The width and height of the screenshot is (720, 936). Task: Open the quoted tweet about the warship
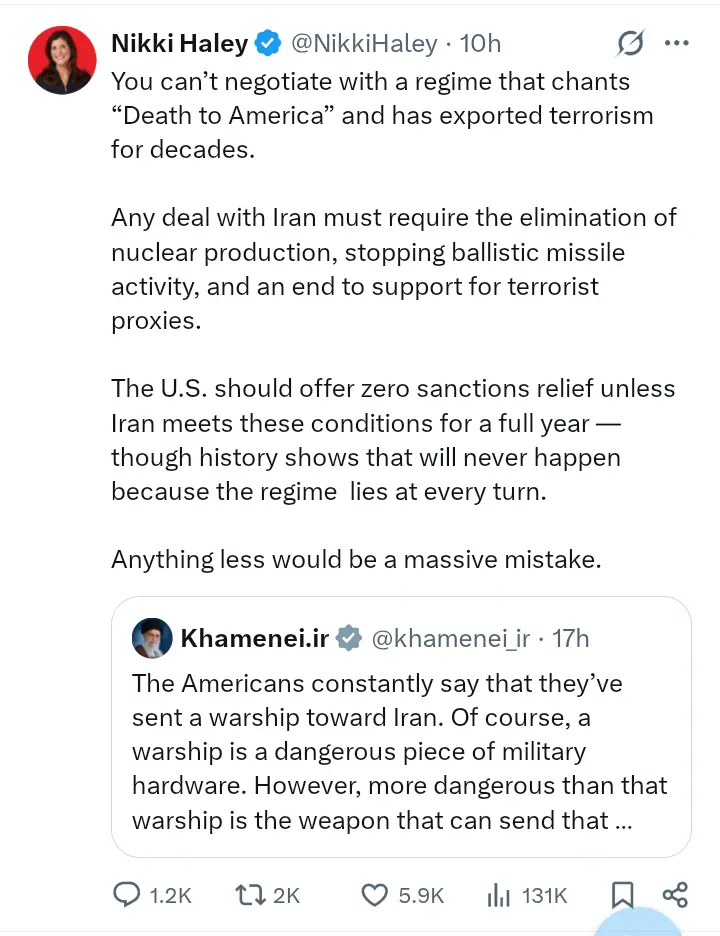[400, 752]
